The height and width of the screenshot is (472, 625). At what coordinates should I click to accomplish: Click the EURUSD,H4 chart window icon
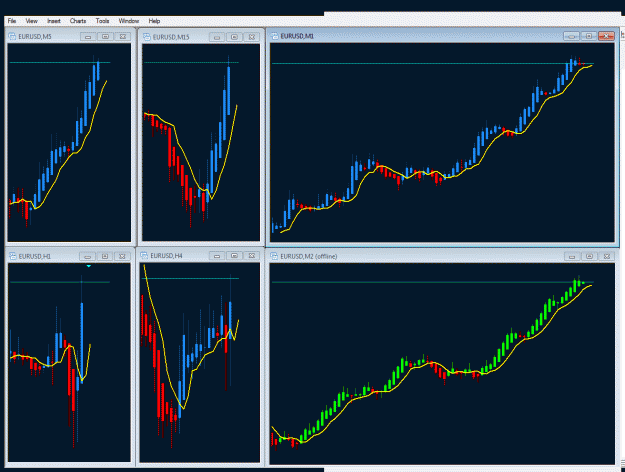(144, 256)
